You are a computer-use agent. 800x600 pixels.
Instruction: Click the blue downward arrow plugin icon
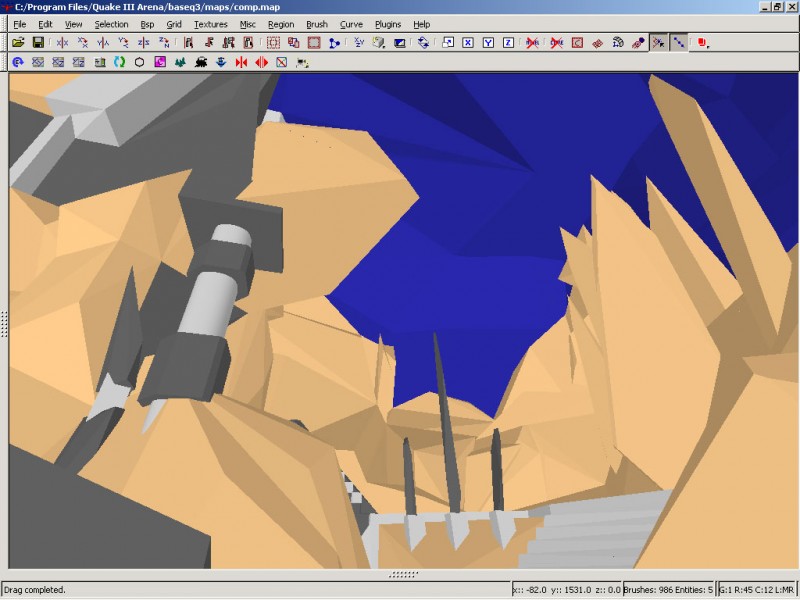221,62
